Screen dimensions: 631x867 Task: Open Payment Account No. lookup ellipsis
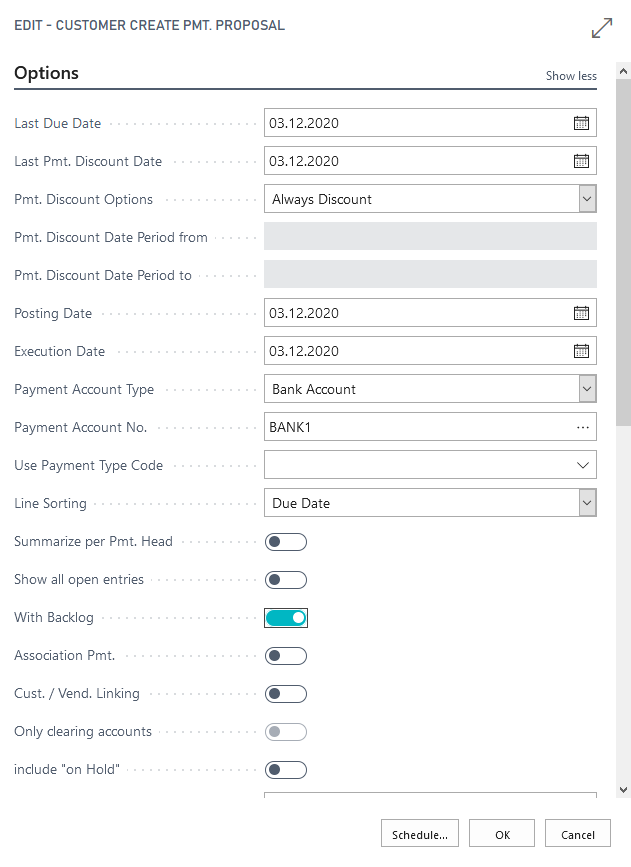coord(583,428)
